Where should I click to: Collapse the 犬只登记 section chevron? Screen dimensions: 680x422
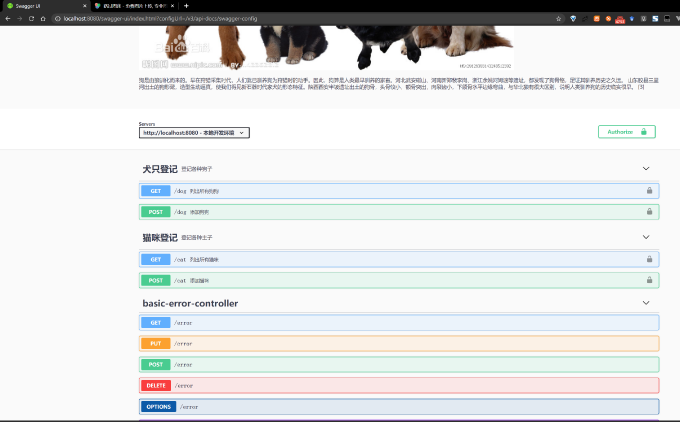click(646, 169)
